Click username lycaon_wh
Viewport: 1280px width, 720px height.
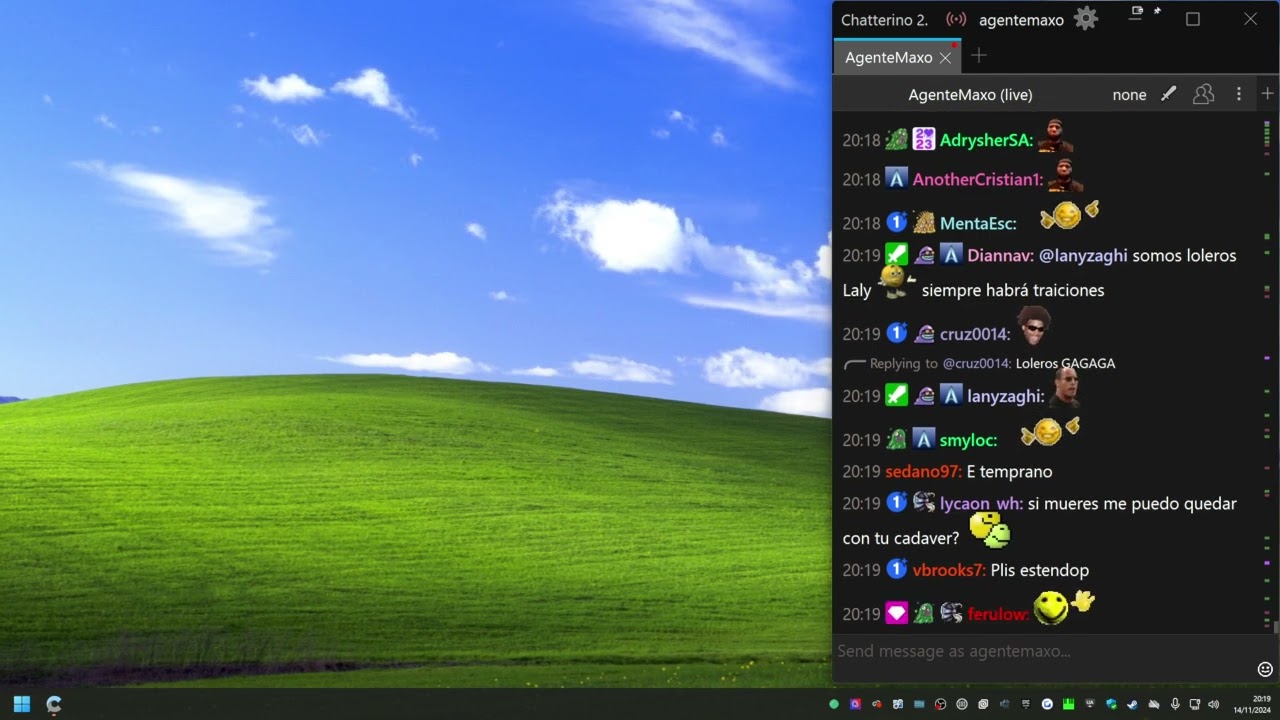click(982, 504)
